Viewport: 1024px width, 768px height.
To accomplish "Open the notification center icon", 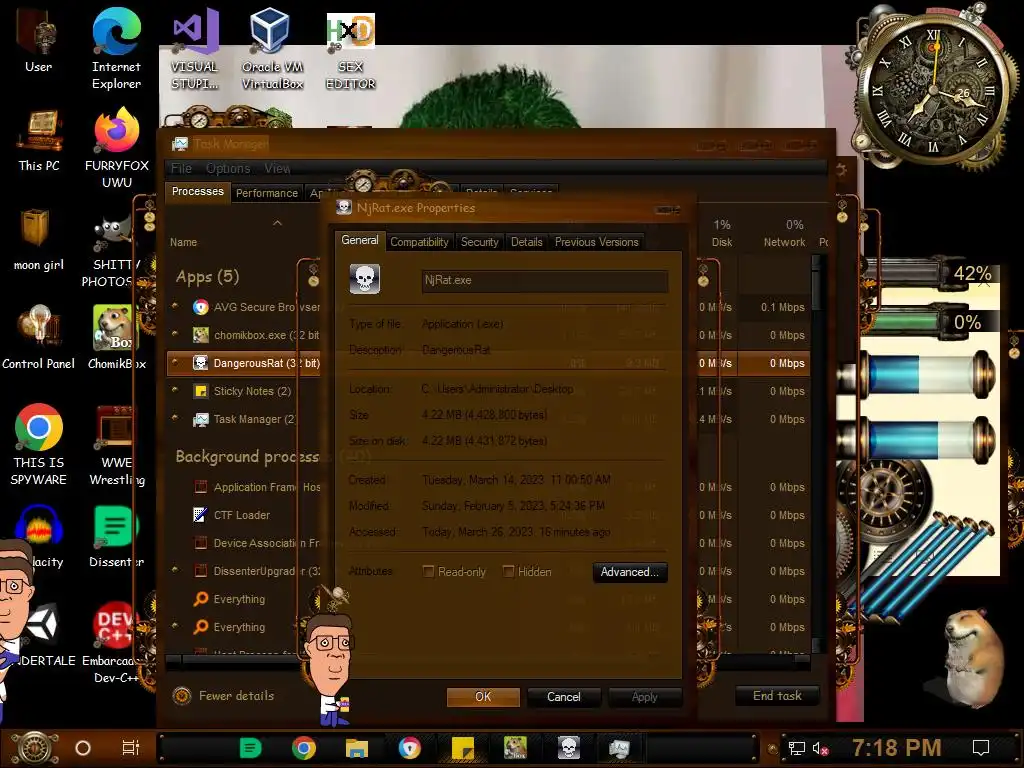I will (981, 748).
